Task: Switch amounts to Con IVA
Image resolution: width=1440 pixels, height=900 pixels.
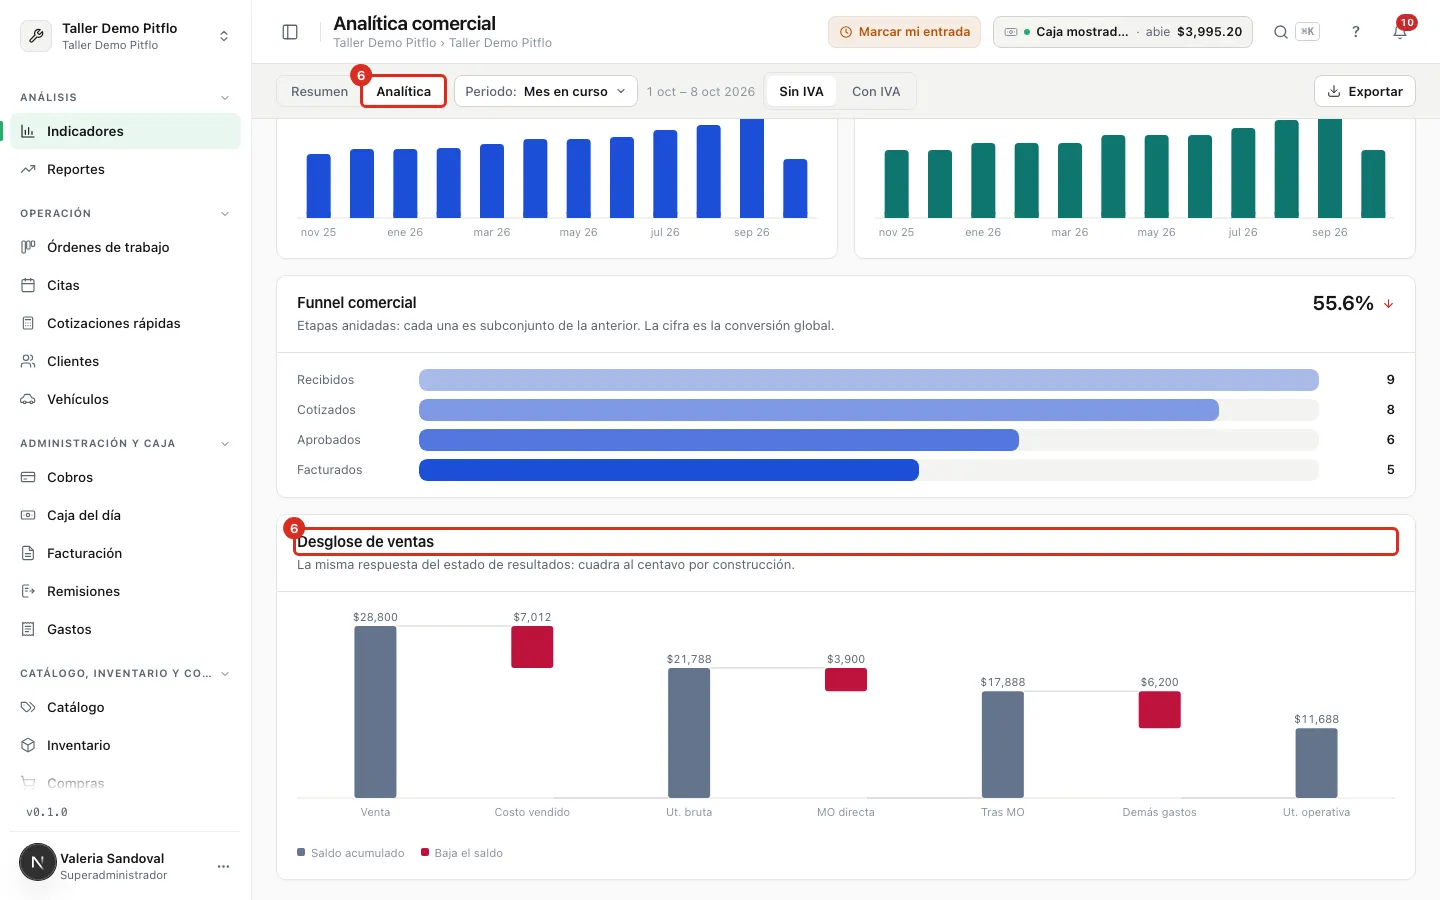Action: pyautogui.click(x=876, y=91)
